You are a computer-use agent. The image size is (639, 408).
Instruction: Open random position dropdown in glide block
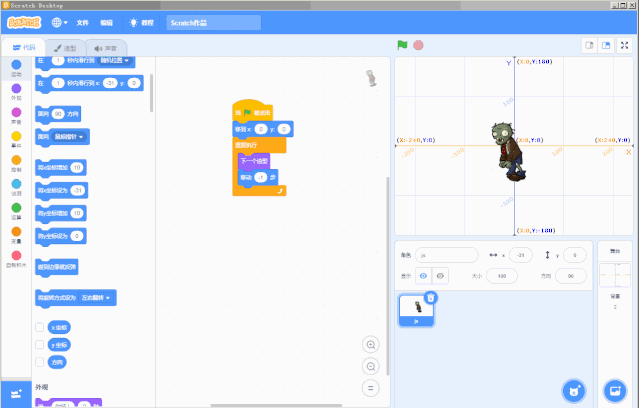pos(115,60)
